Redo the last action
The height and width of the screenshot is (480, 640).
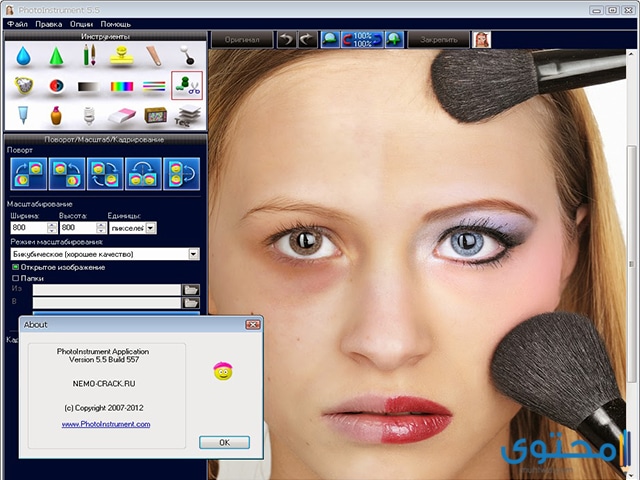pyautogui.click(x=307, y=40)
